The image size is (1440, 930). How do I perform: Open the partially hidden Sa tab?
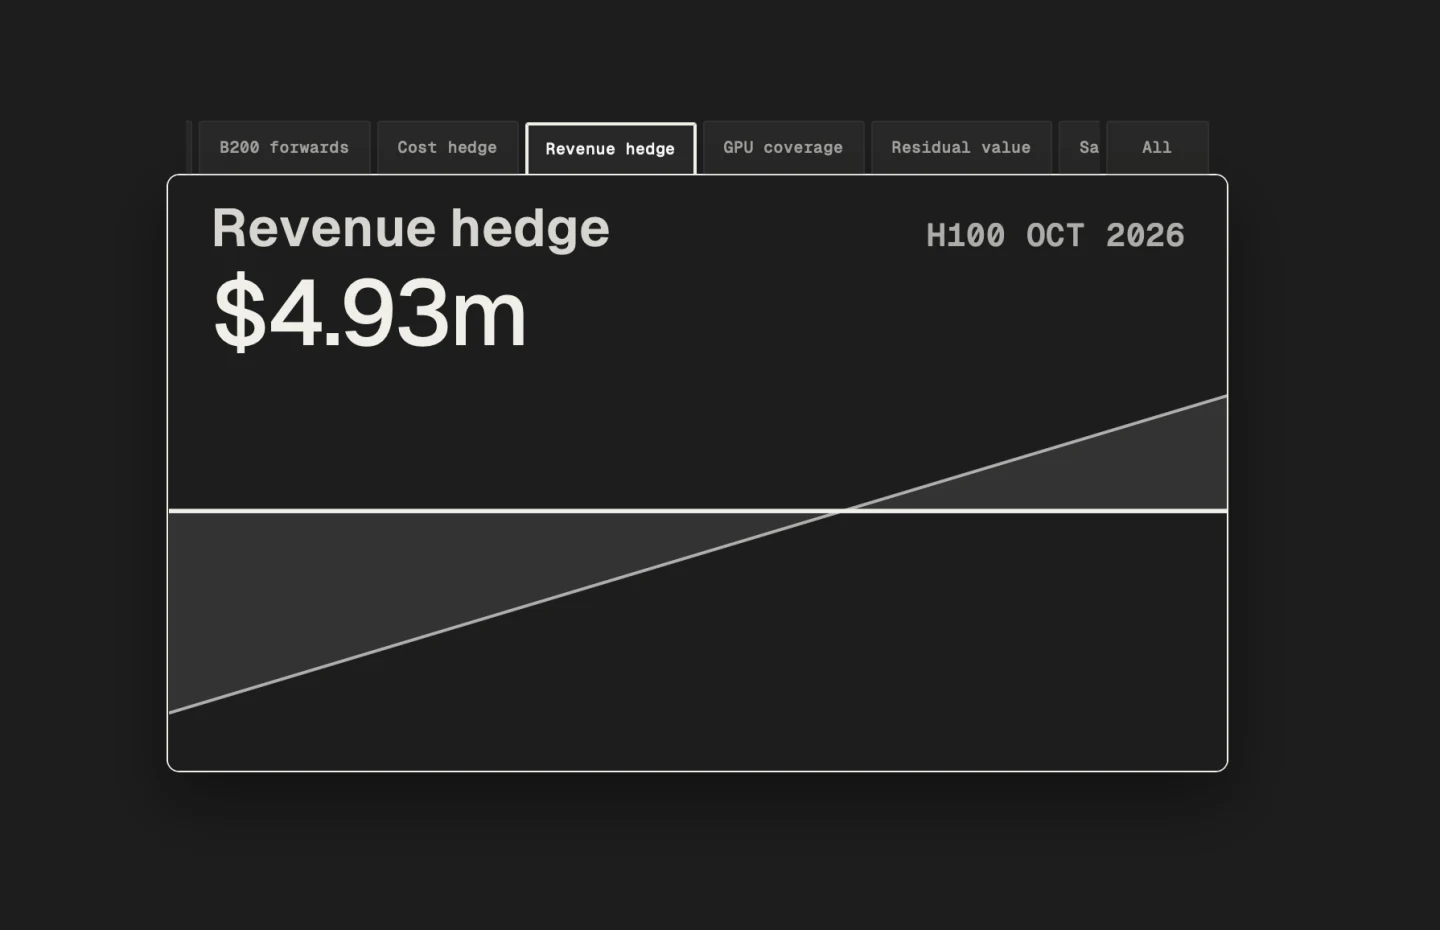coord(1080,148)
